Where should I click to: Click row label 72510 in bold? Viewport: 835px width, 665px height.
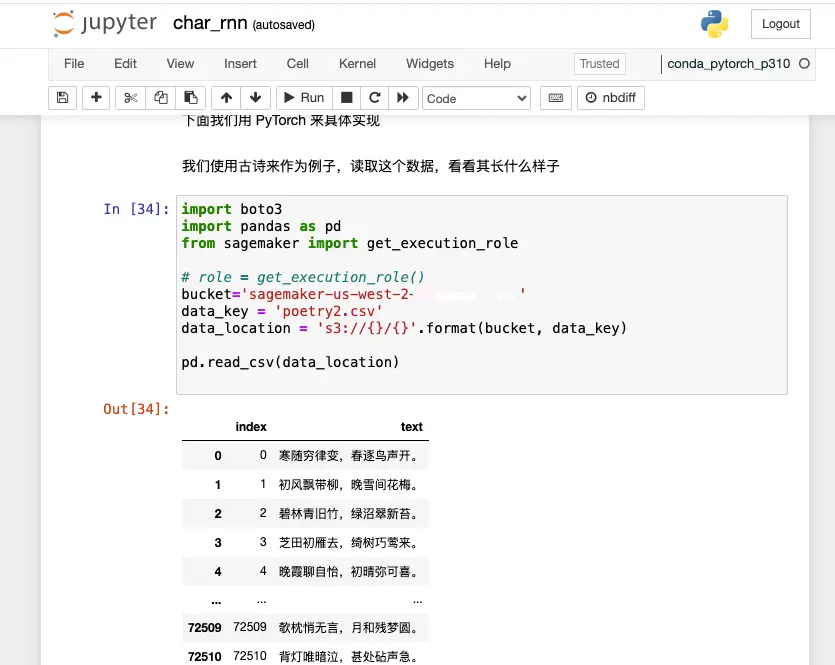[x=204, y=656]
